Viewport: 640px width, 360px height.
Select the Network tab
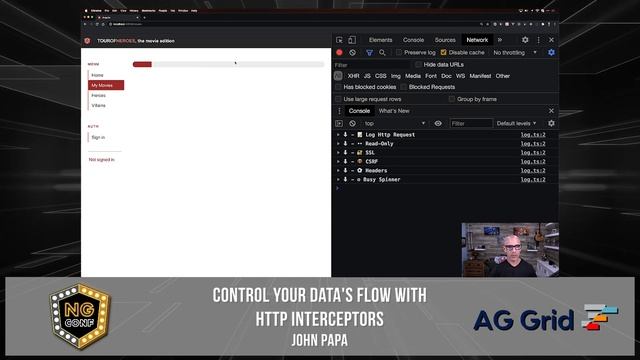[477, 40]
